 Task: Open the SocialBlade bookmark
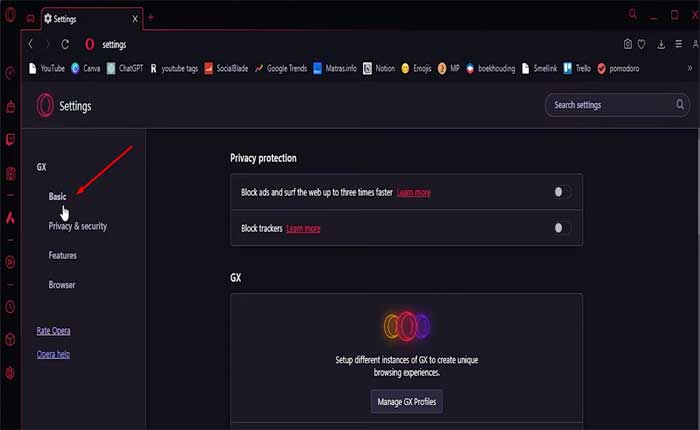point(226,68)
